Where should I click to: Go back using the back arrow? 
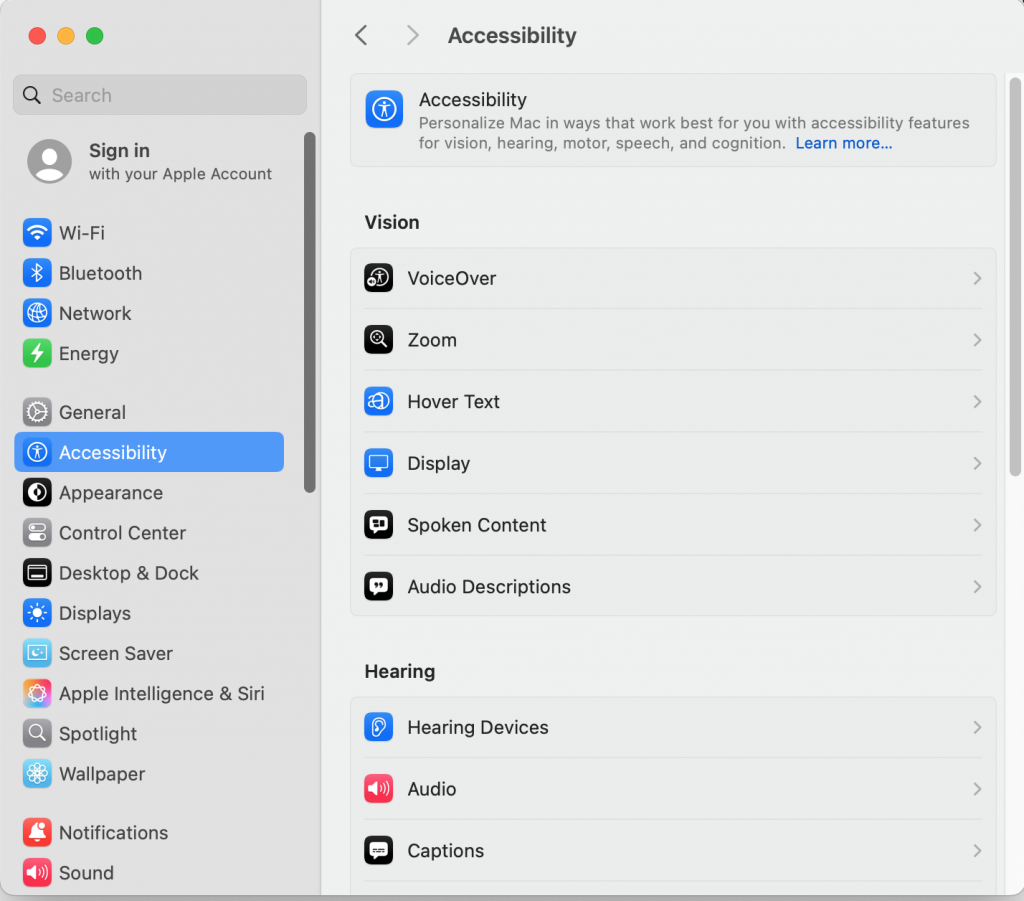[362, 36]
